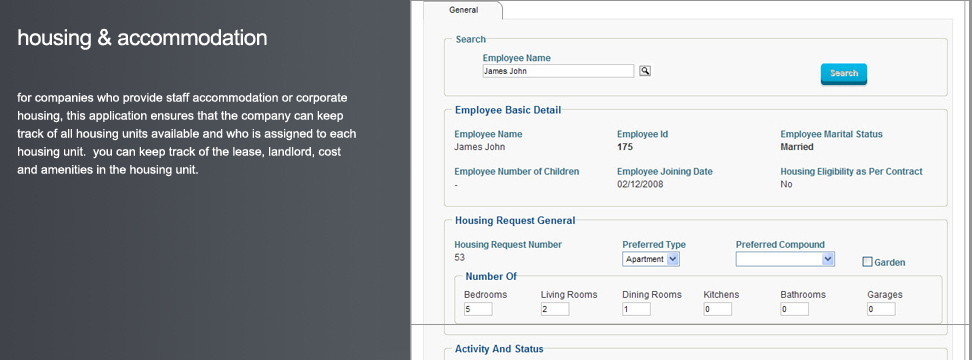
Task: Click the Employee Name input field
Action: 558,71
